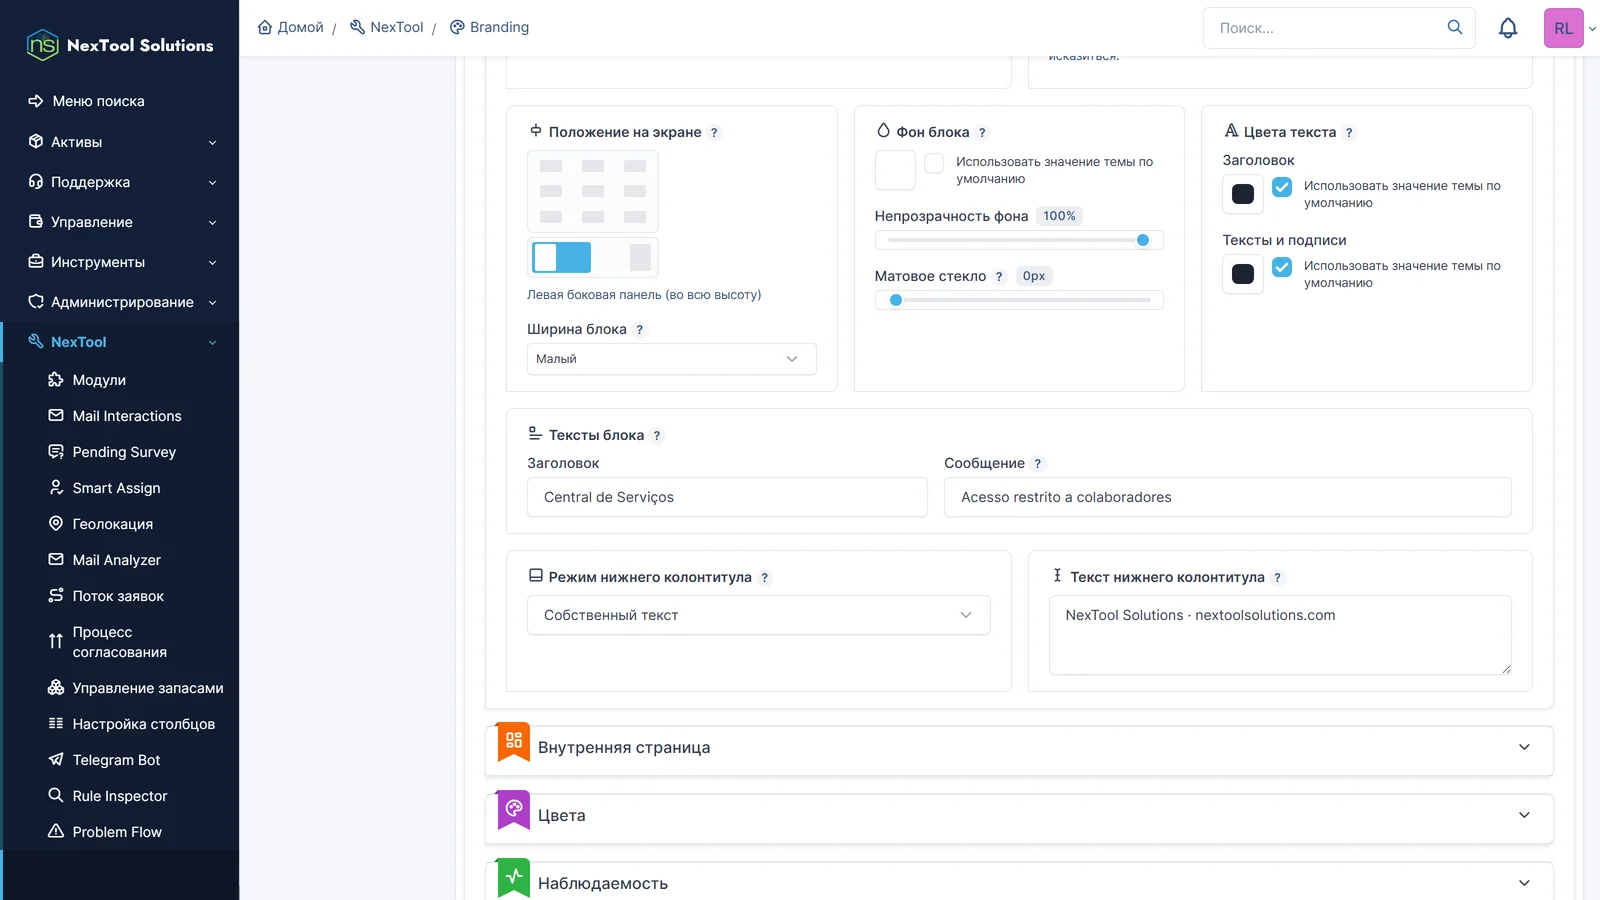Click the search magnifier icon
Image resolution: width=1600 pixels, height=900 pixels.
coord(1455,27)
